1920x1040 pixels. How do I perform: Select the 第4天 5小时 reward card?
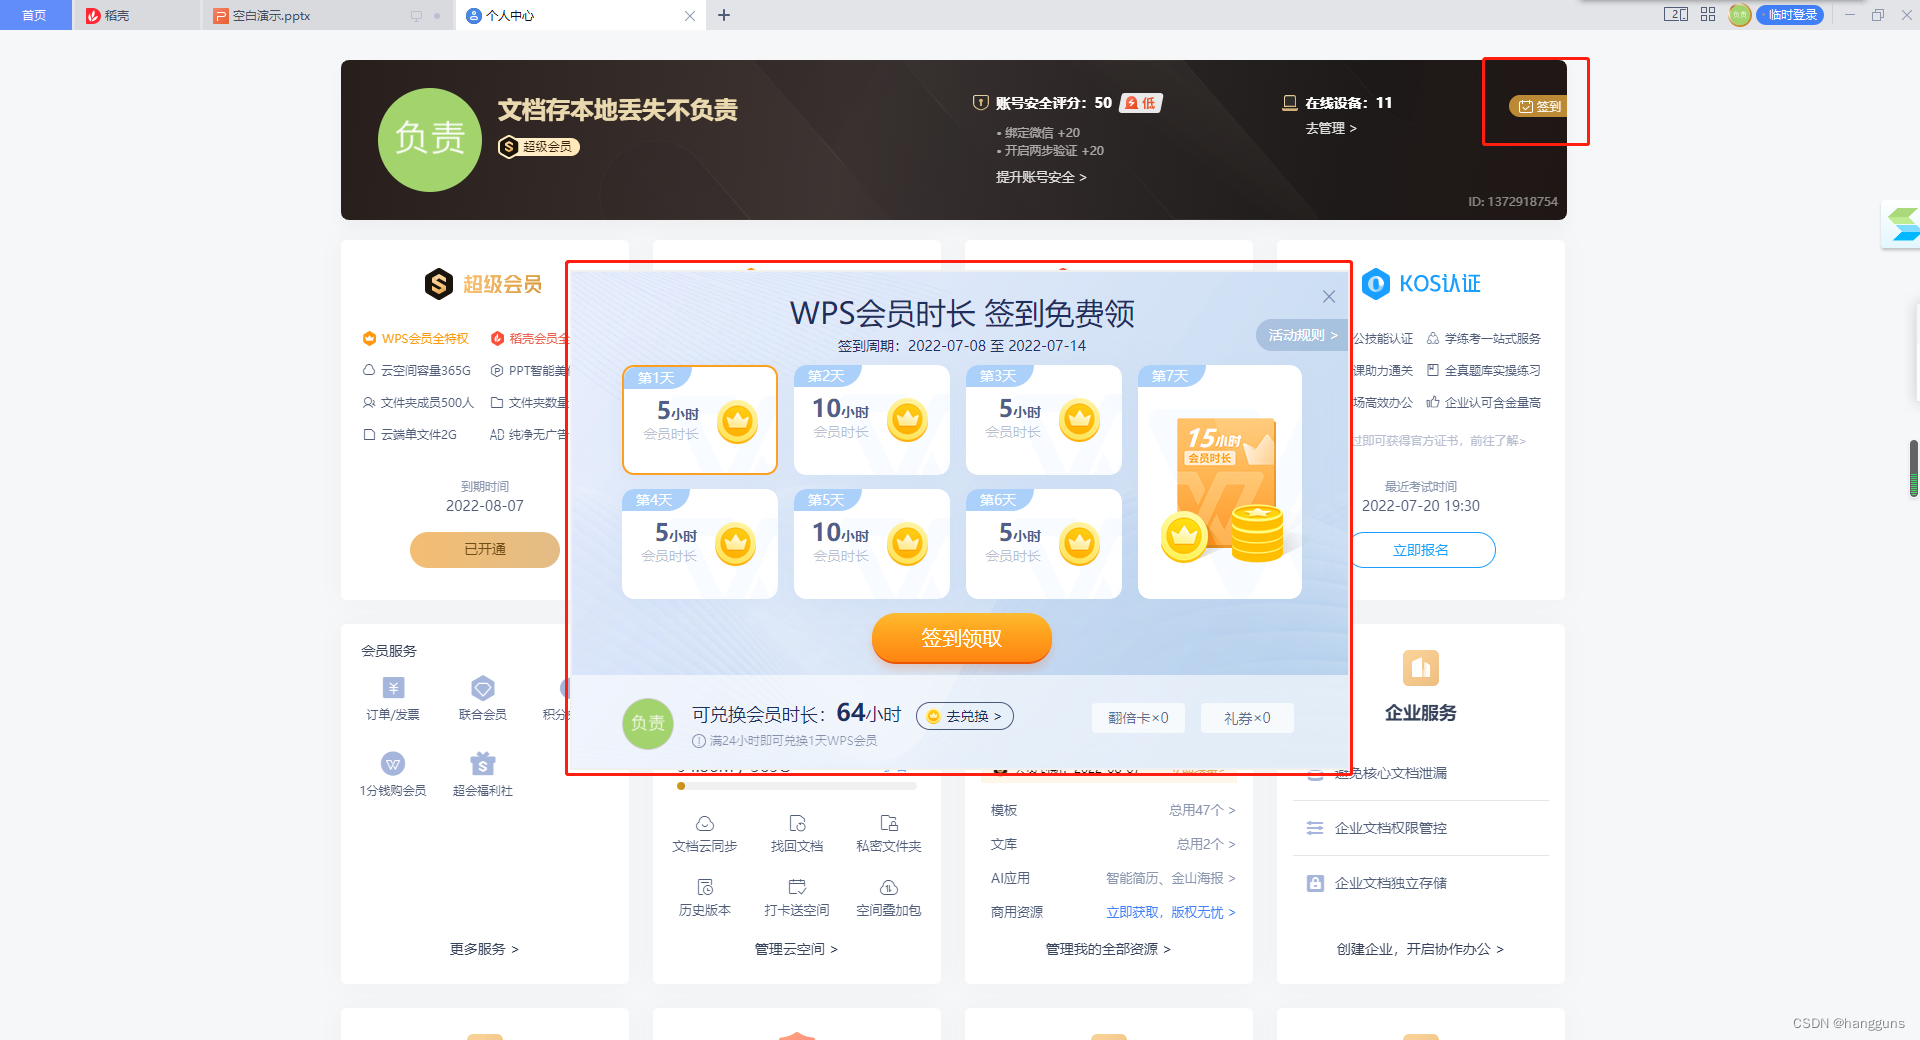tap(700, 544)
